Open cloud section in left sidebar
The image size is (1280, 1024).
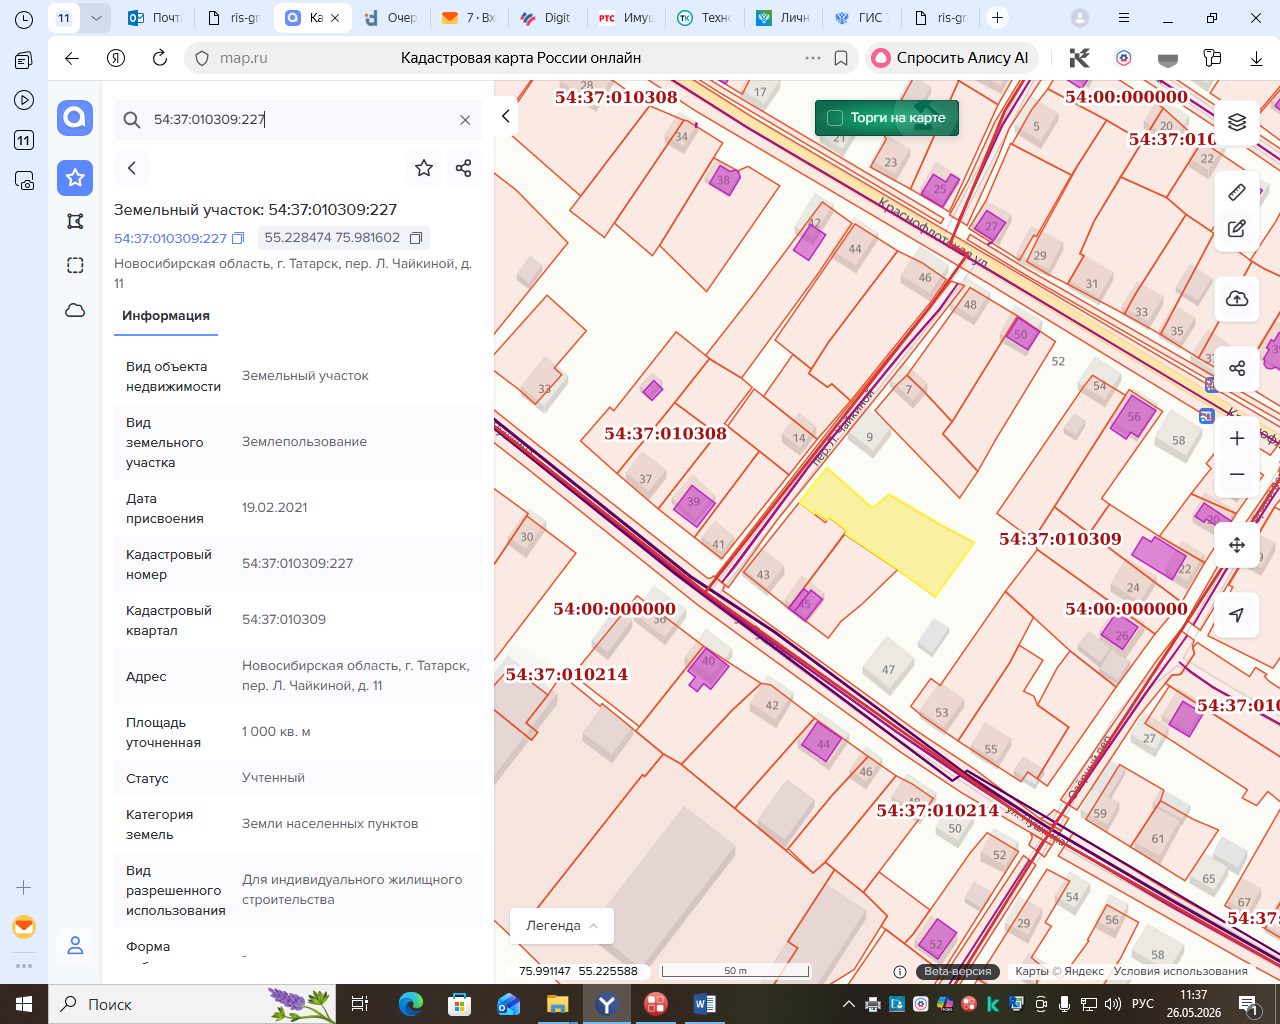75,310
